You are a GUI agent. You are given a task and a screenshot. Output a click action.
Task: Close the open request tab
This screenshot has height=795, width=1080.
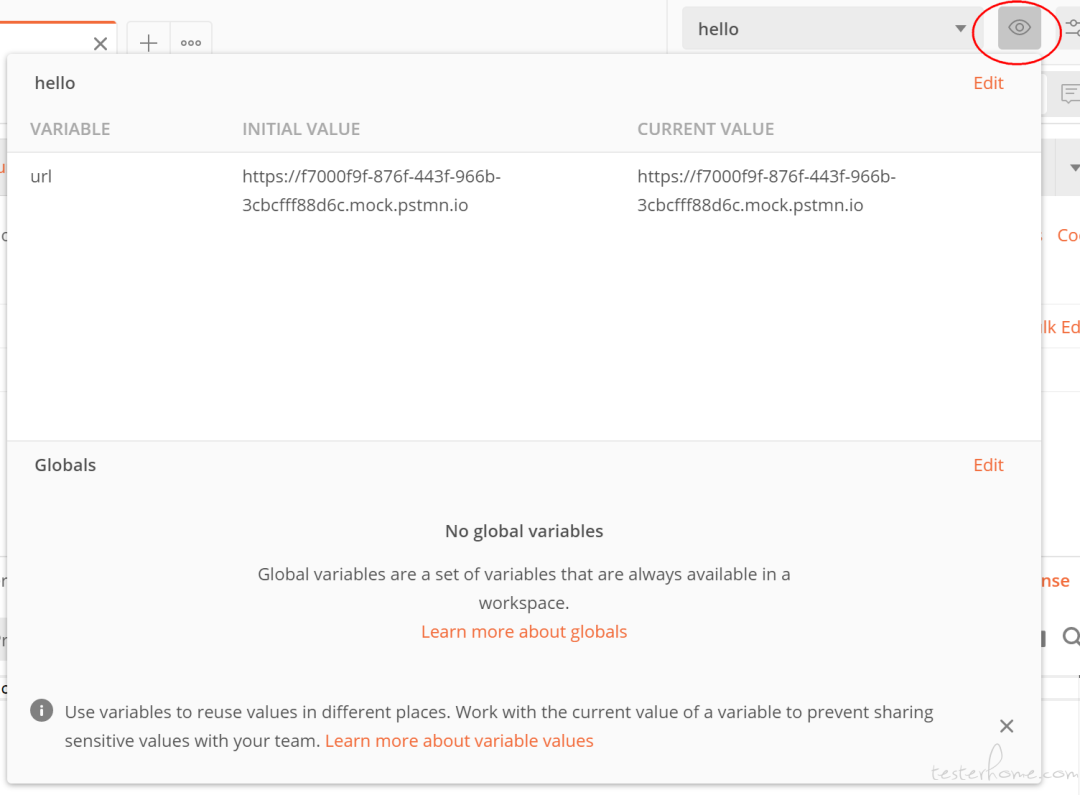click(x=101, y=44)
